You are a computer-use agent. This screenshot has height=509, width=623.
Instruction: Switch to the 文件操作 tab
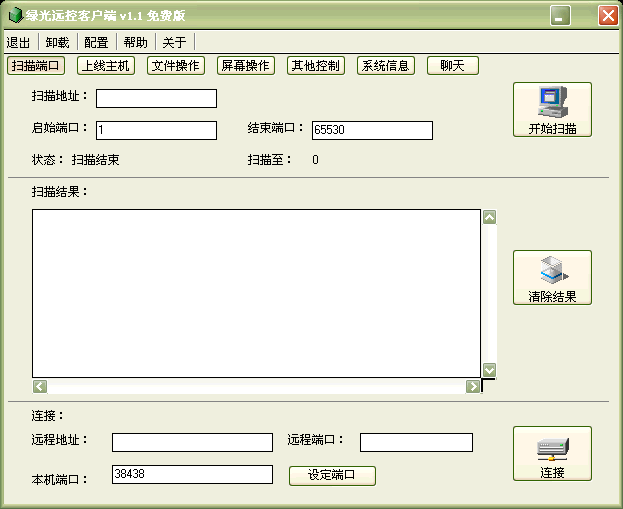pyautogui.click(x=176, y=66)
